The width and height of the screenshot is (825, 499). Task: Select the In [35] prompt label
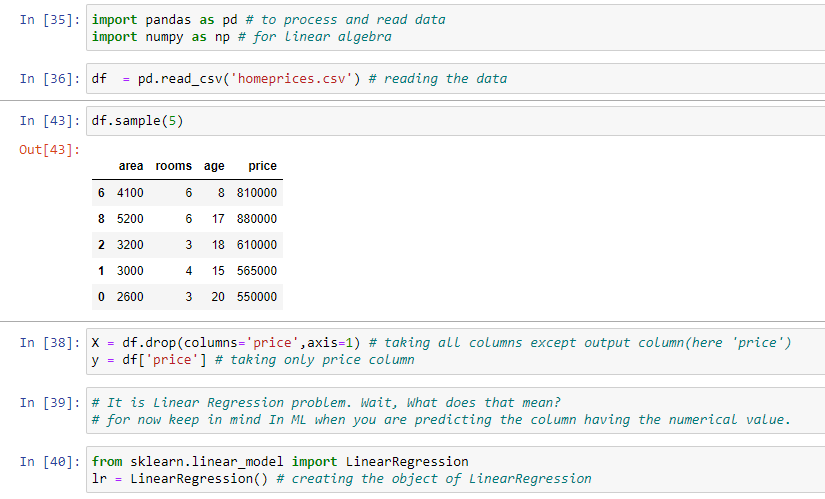pyautogui.click(x=49, y=19)
